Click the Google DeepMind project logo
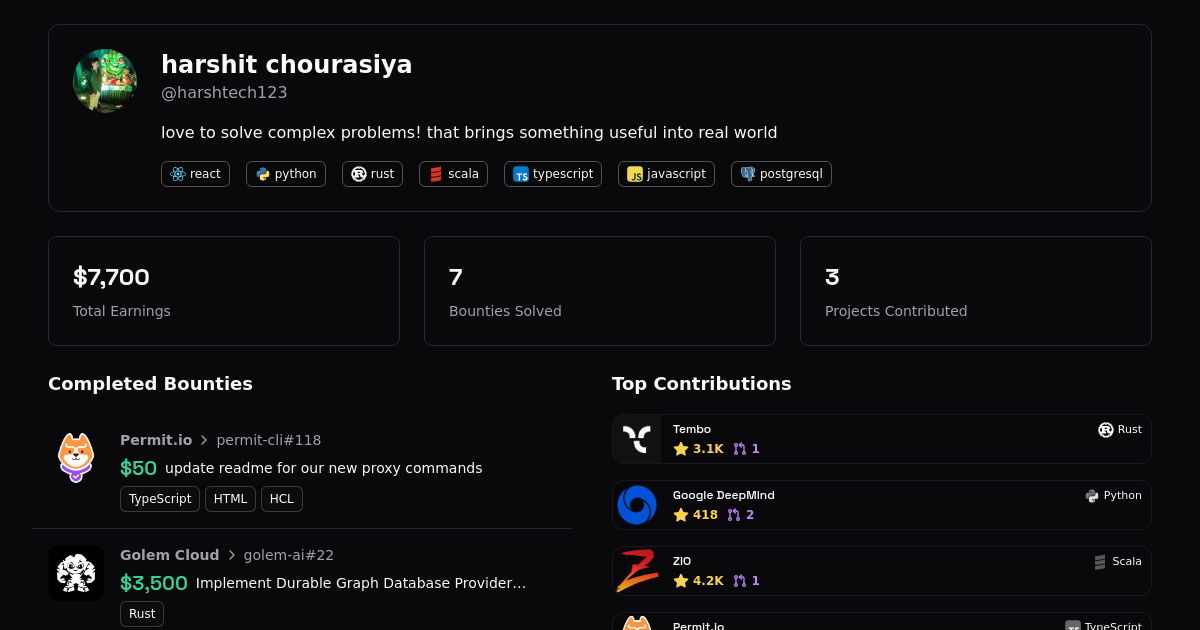The image size is (1200, 630). tap(637, 505)
